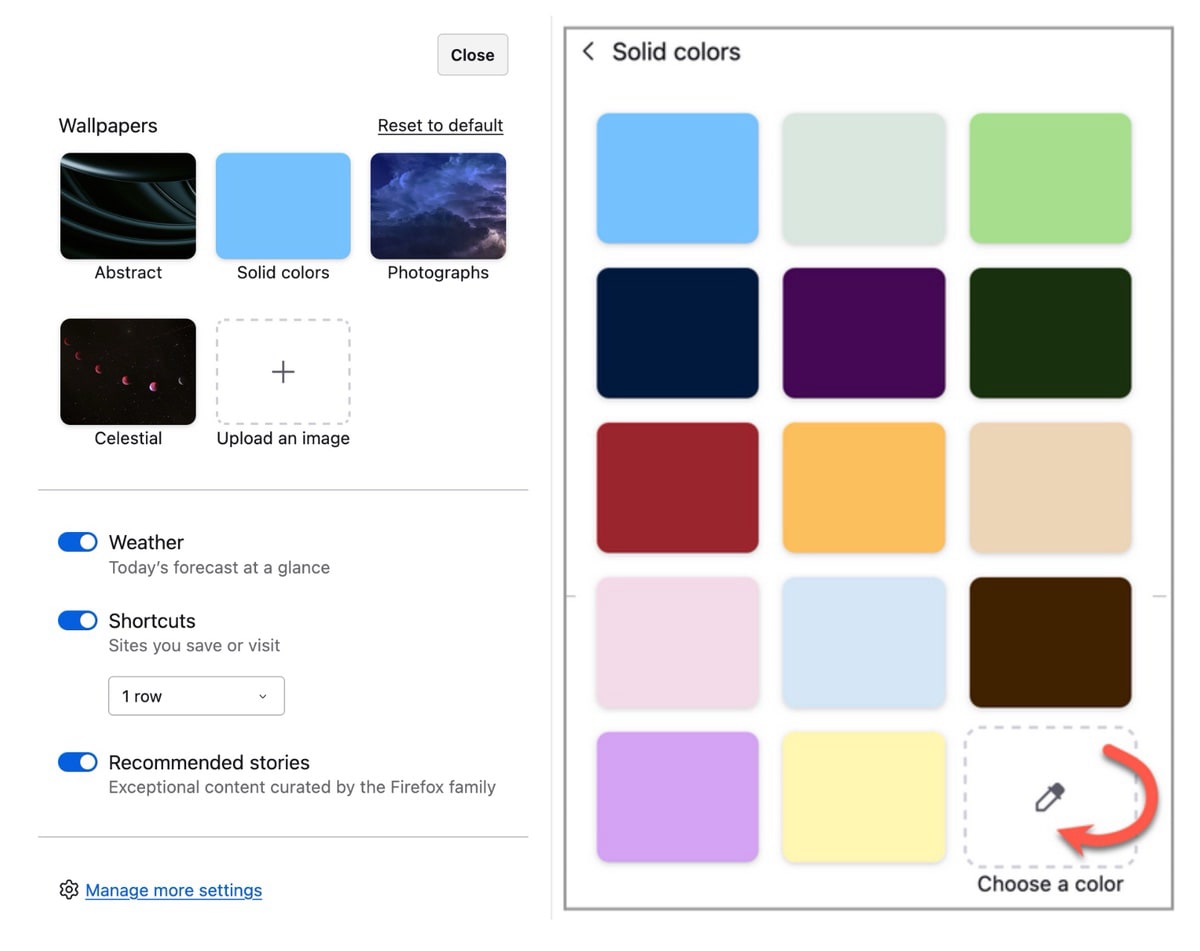The image size is (1200, 951).
Task: Open Manage more settings link
Action: pos(174,890)
